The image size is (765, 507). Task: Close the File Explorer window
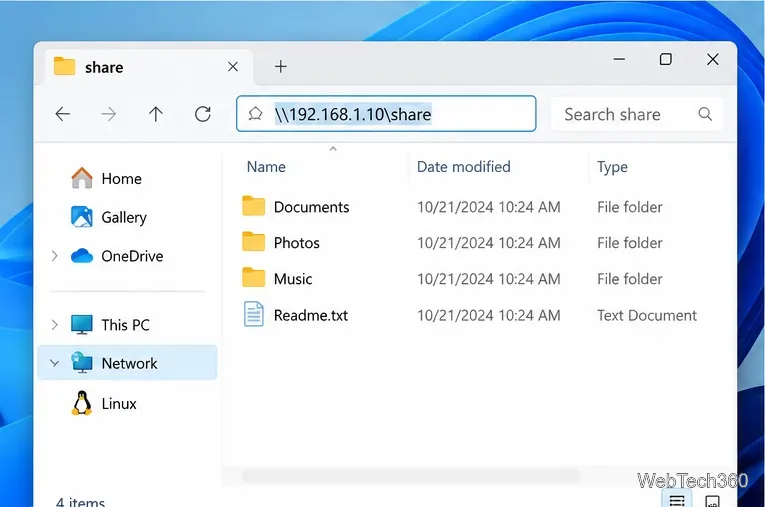[713, 59]
